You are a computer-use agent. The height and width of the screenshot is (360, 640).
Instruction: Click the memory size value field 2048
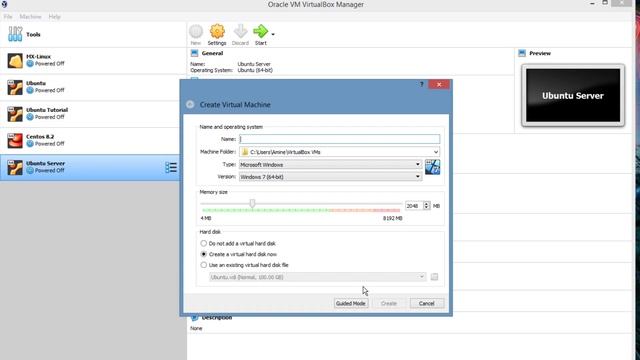pos(414,206)
